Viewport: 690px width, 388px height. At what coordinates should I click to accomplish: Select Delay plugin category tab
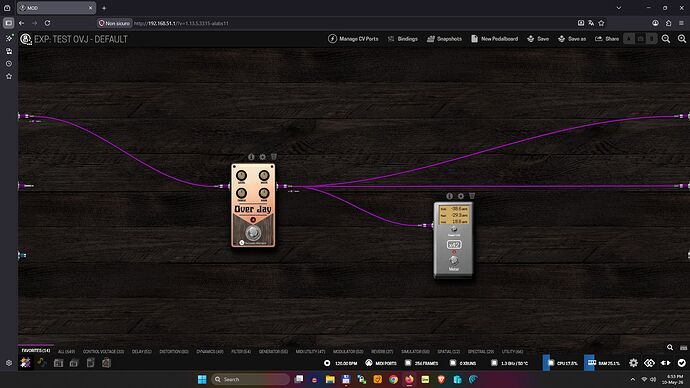[x=142, y=351]
